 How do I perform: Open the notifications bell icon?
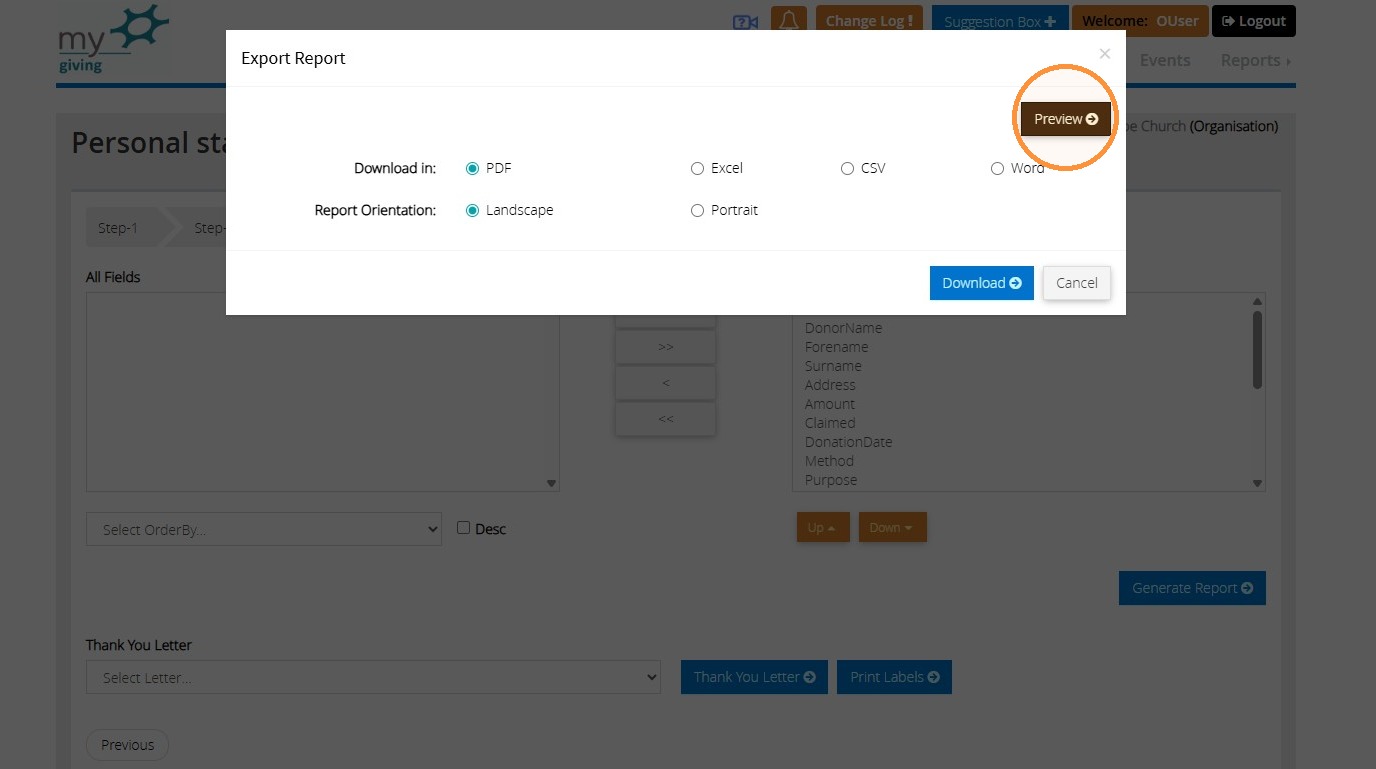pos(789,21)
